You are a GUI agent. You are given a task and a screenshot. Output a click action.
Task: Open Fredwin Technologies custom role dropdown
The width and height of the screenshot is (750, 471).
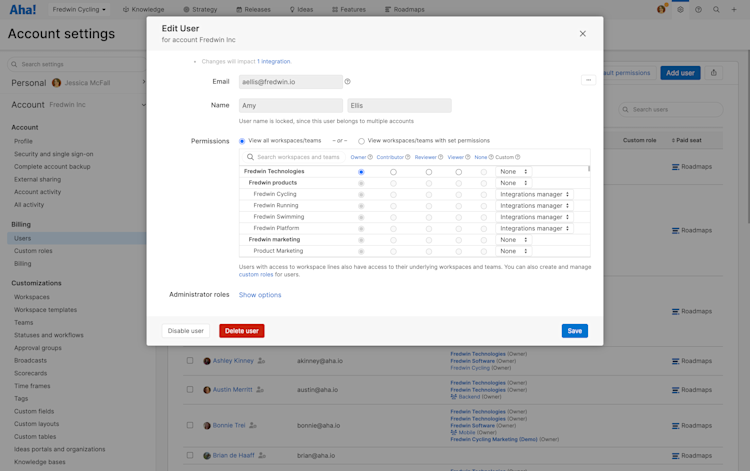(514, 172)
